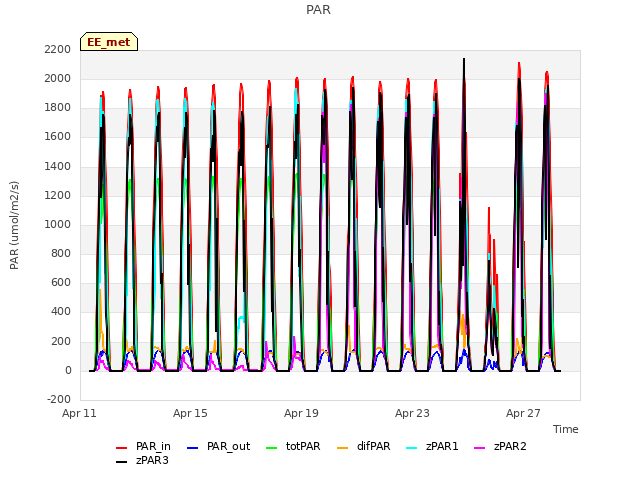640x480 pixels.
Task: Click the Apr 11 x-axis tick label
Action: [79, 413]
